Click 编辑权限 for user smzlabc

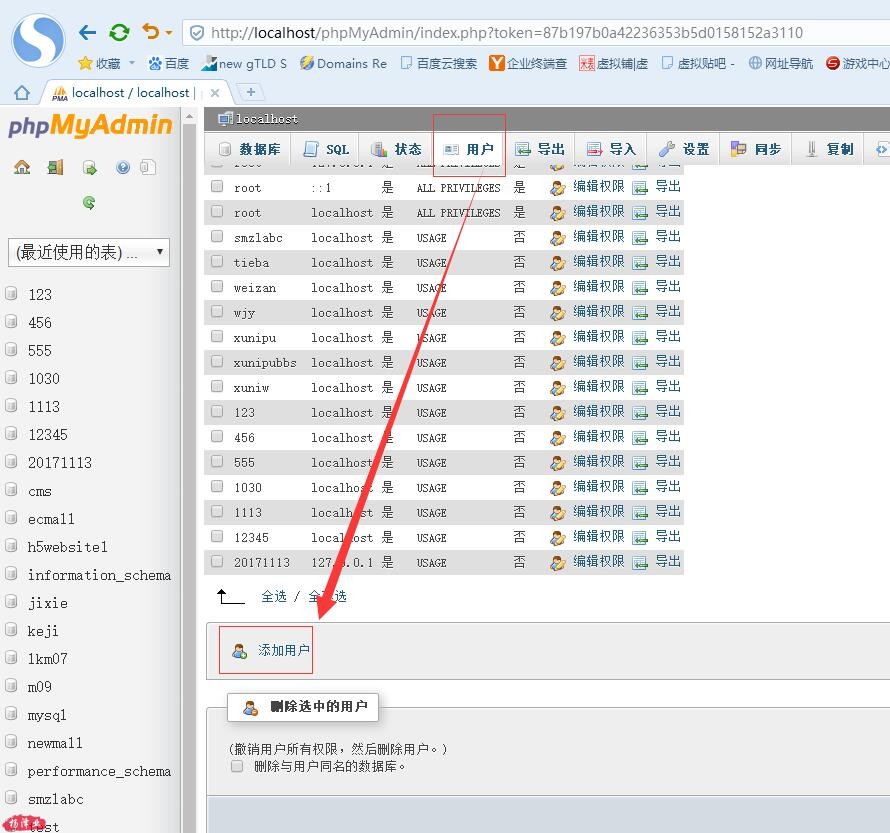tap(598, 237)
